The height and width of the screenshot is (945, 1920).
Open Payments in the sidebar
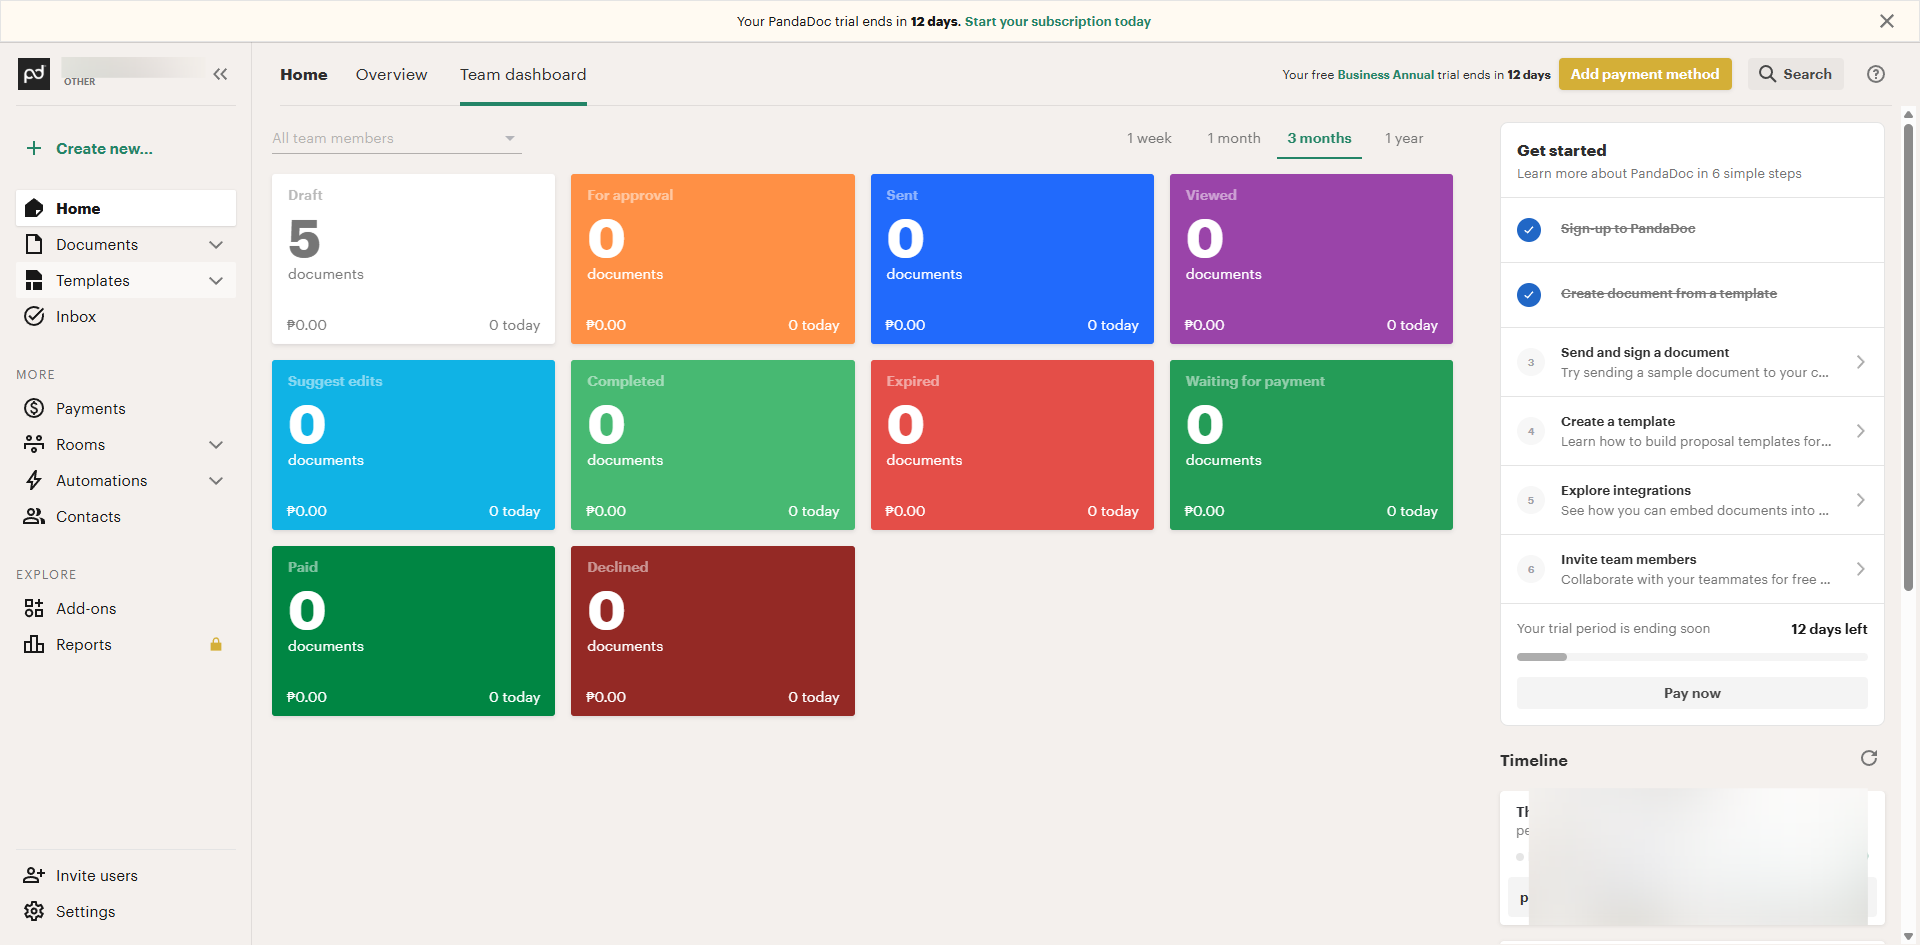coord(90,408)
